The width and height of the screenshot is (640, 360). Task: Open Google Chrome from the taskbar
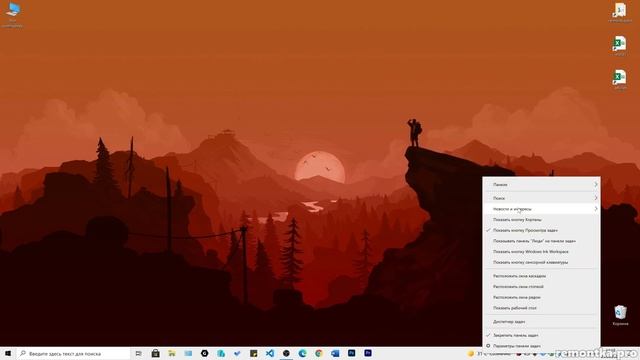click(319, 353)
